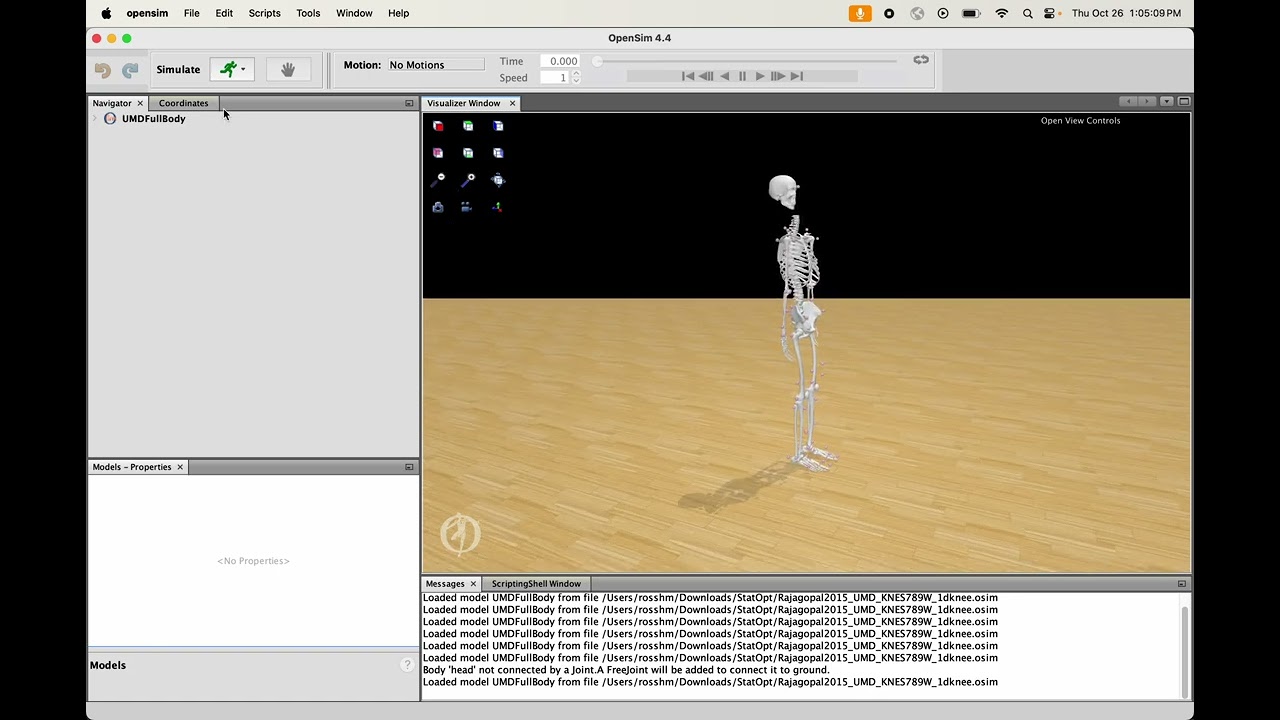Click Open View Controls link
Screen dimensions: 1280x720
1080,121
